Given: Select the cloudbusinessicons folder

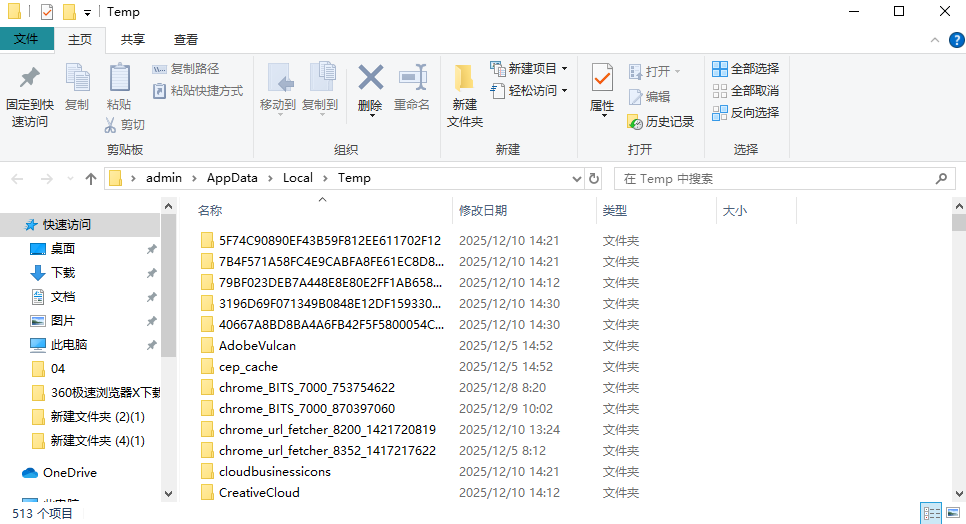Looking at the screenshot, I should point(275,472).
